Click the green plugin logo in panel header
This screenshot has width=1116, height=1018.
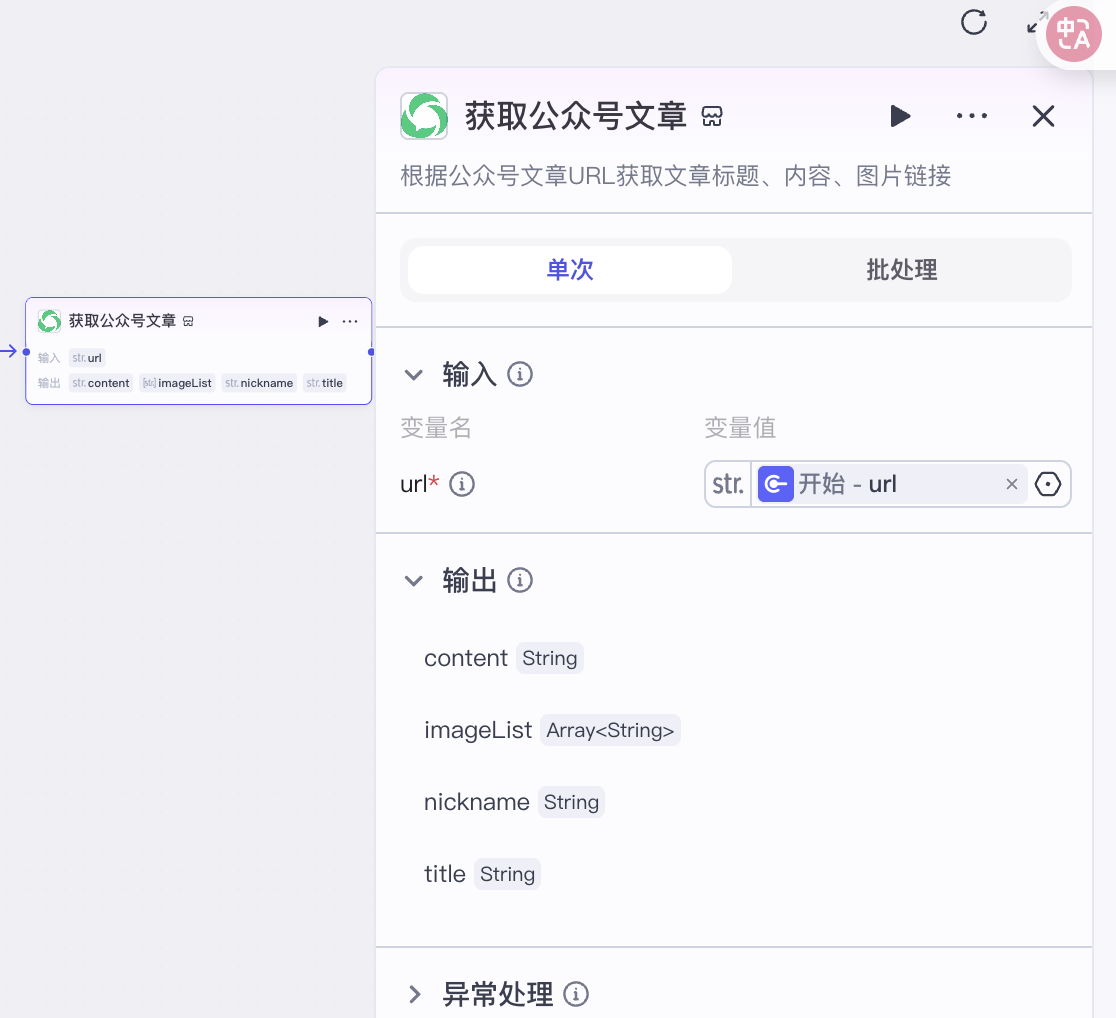(x=424, y=116)
